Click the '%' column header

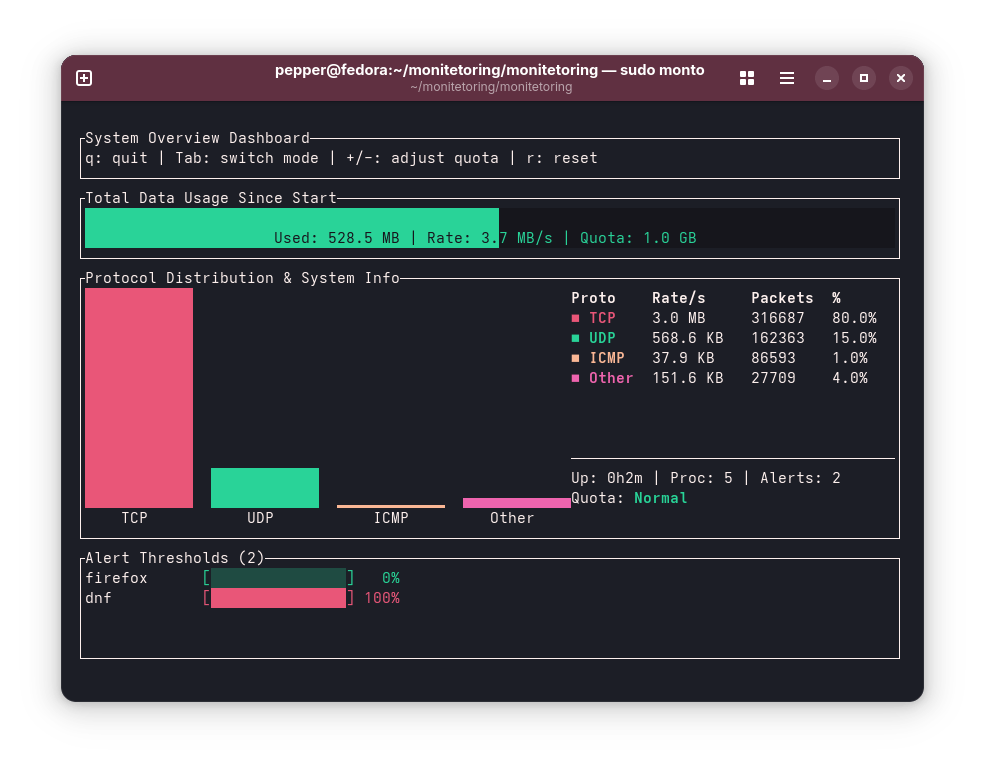tap(836, 298)
